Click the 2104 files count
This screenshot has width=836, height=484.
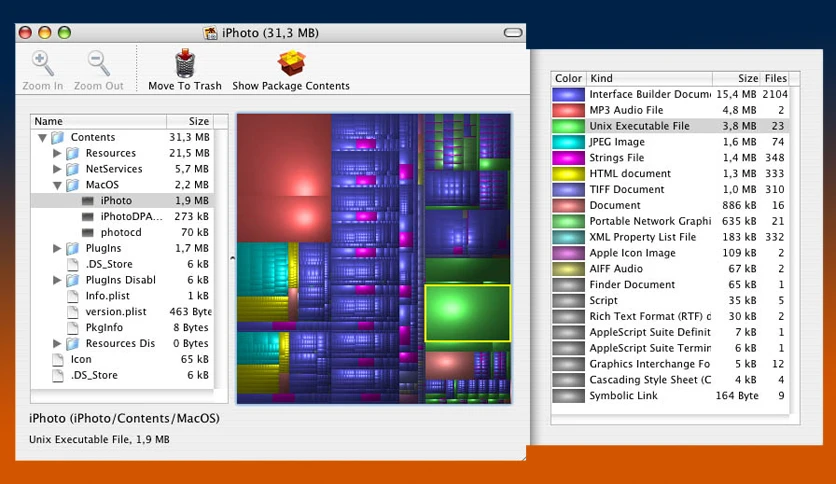[775, 94]
